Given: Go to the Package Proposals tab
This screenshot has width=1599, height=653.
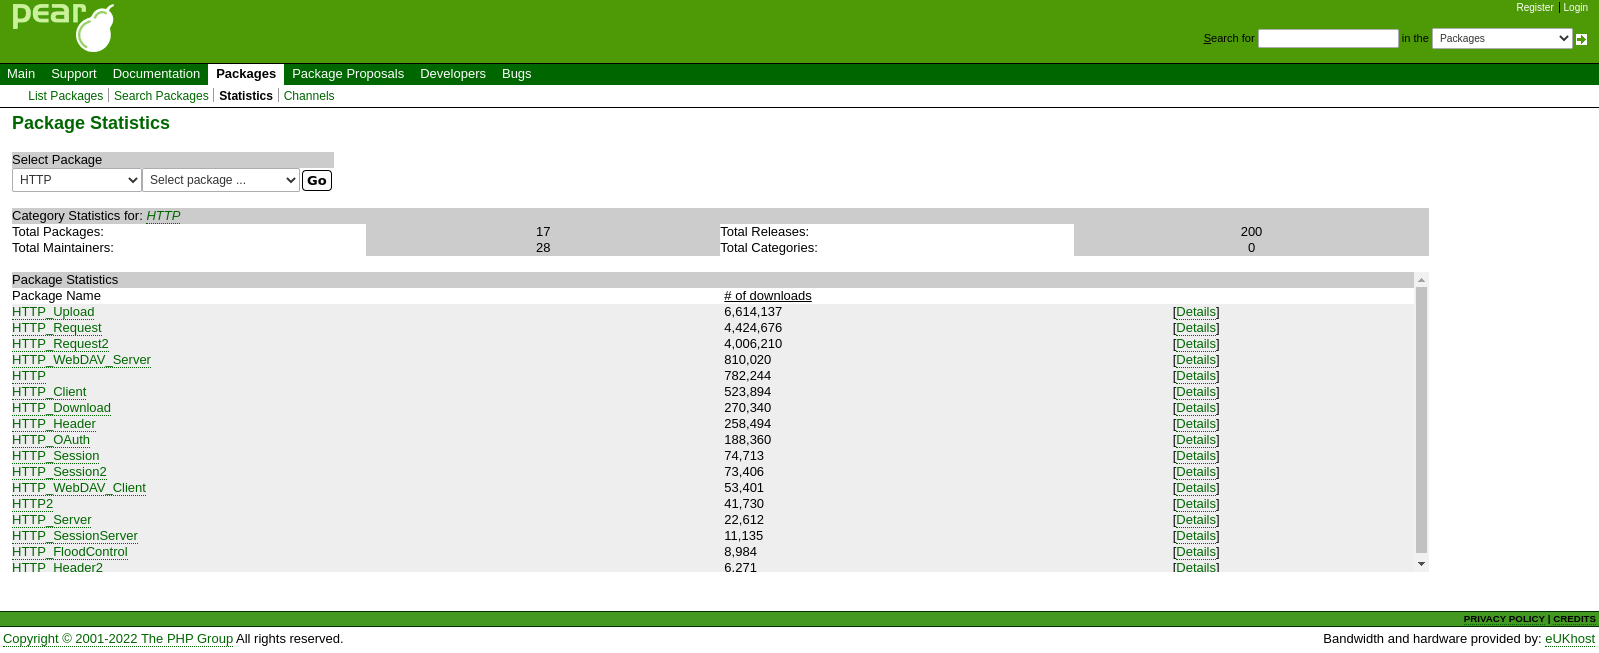Looking at the screenshot, I should point(347,74).
